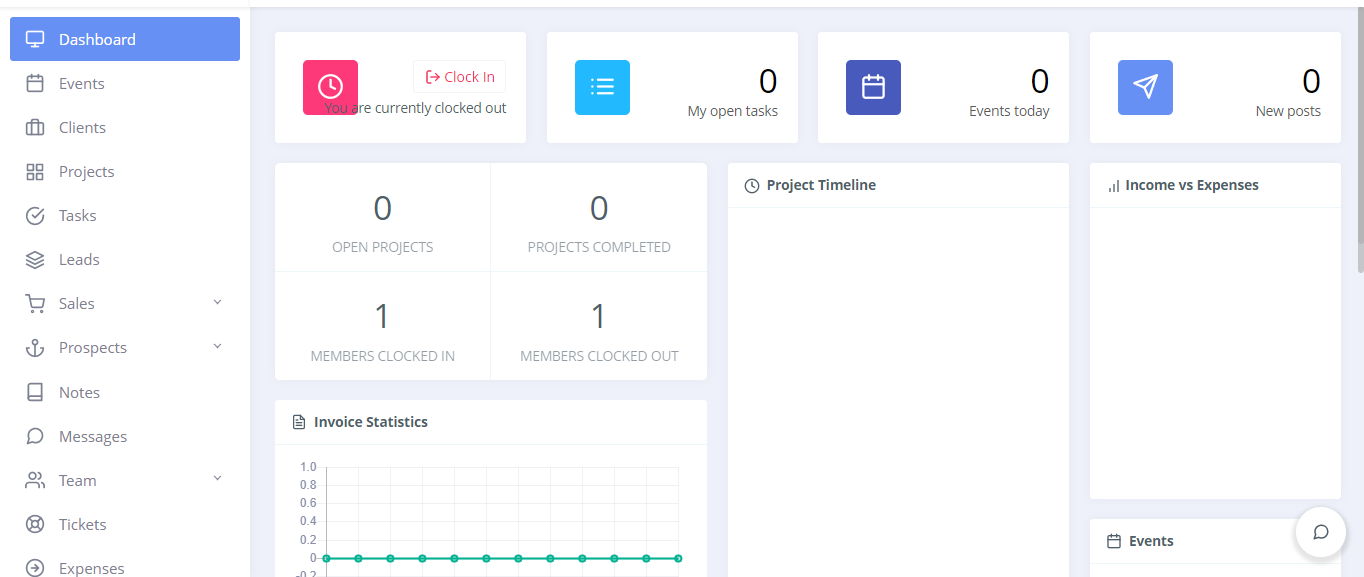Select Messages in the sidebar

(92, 436)
